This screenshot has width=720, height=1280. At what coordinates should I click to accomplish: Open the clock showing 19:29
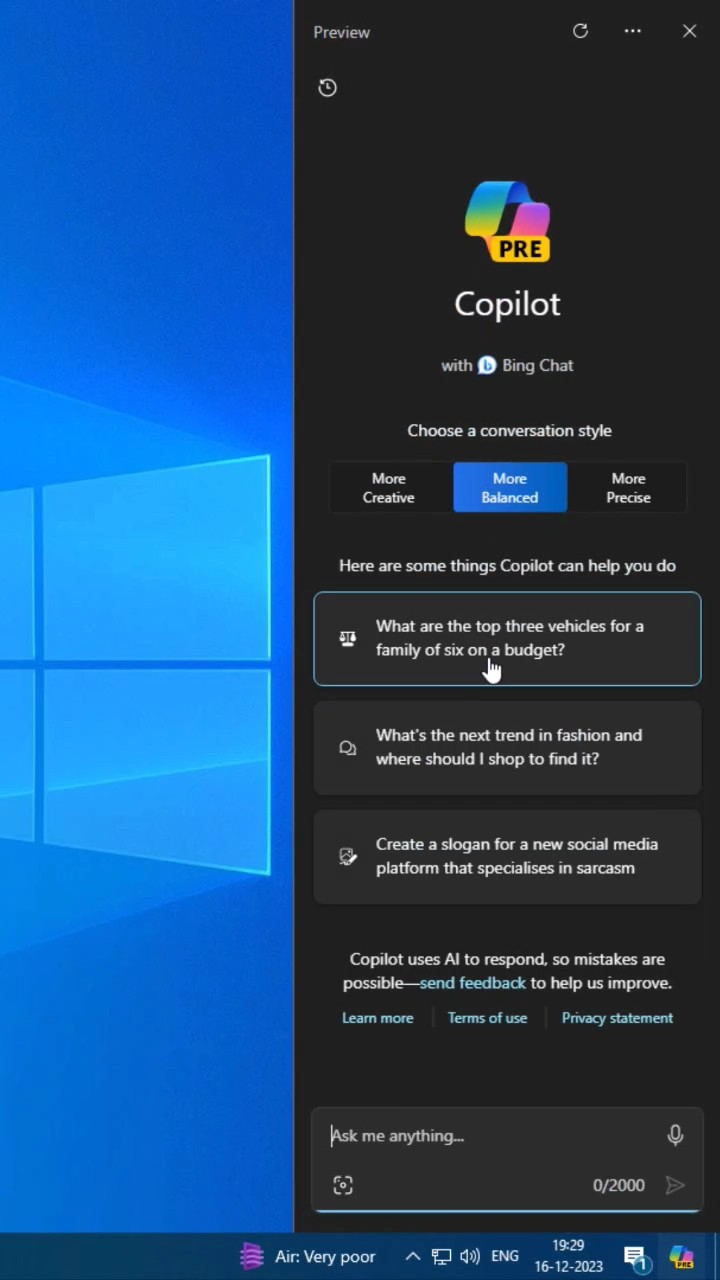click(568, 1256)
